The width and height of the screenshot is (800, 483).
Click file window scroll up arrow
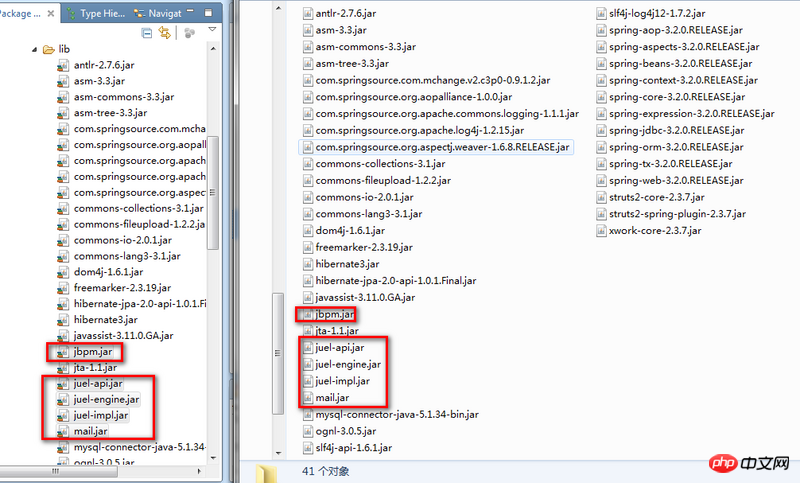click(278, 8)
